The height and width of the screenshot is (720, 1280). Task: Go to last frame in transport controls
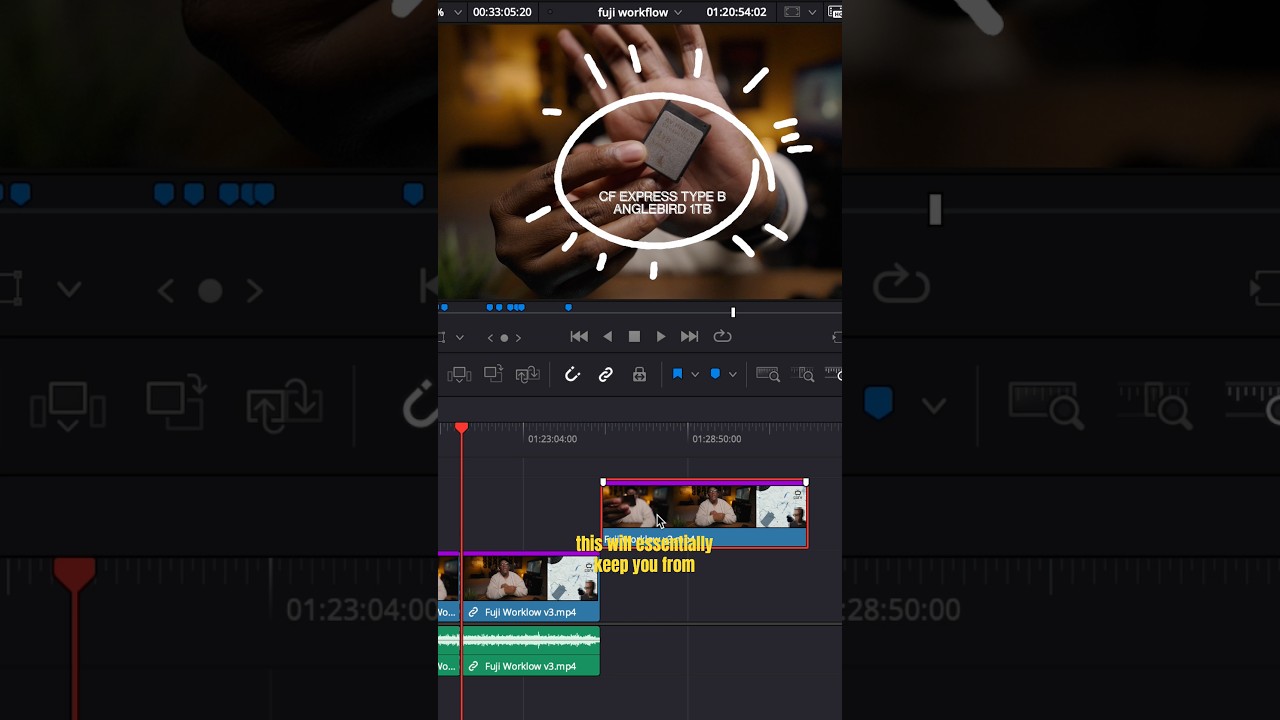coord(689,337)
